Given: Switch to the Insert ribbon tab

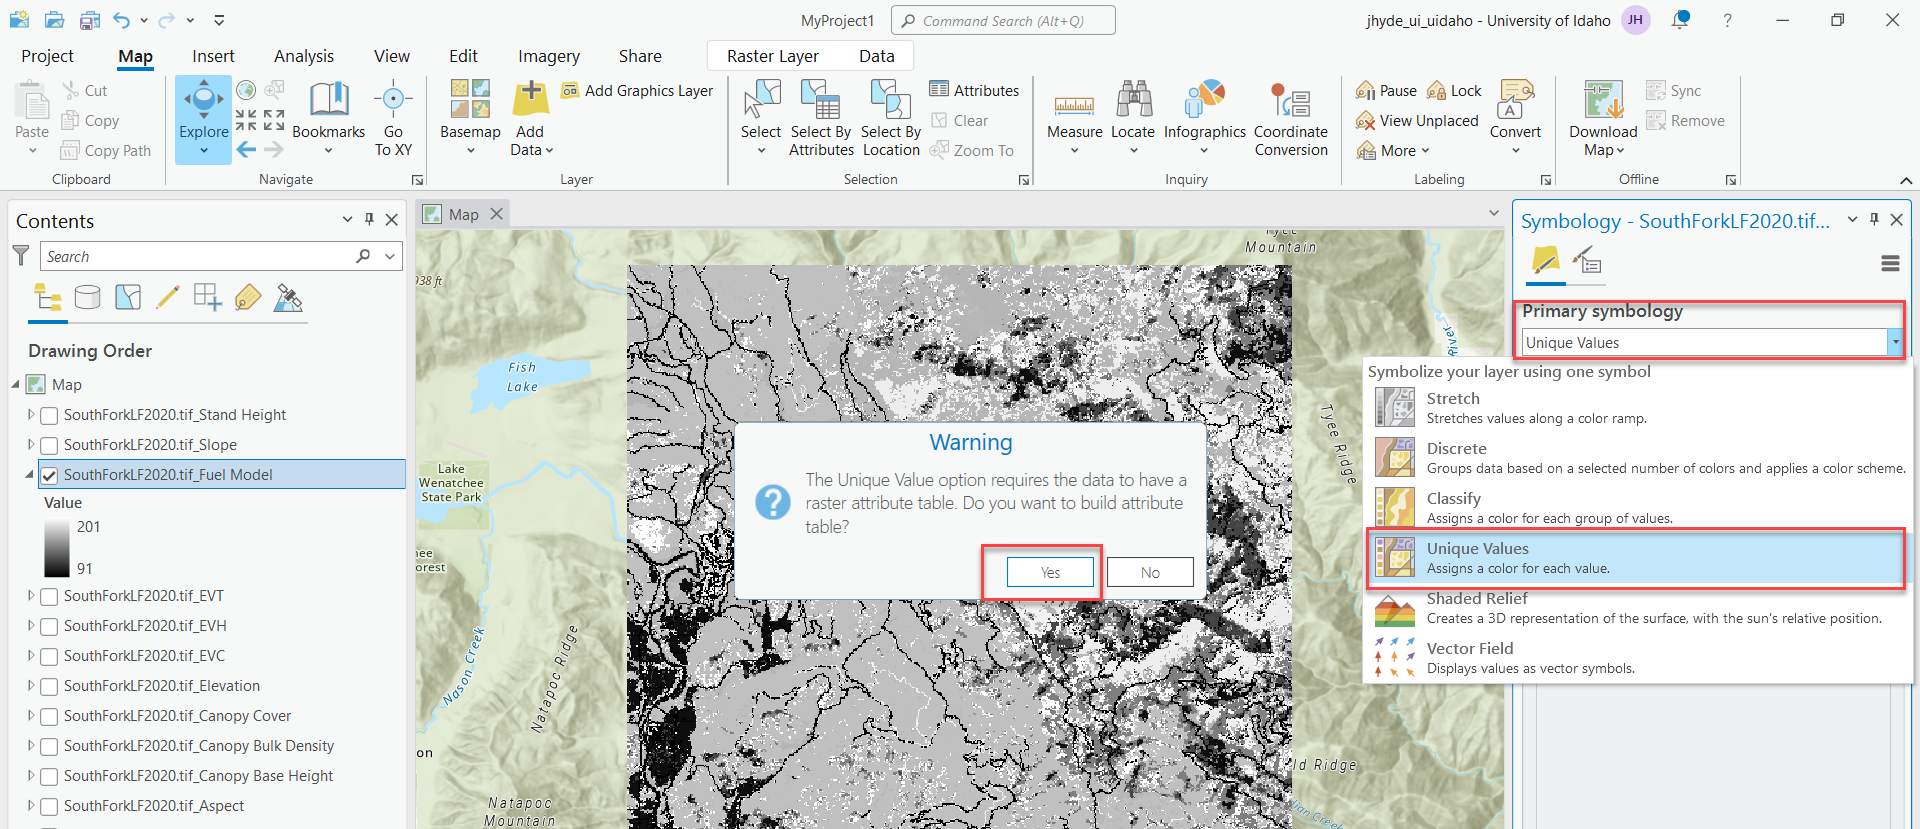Looking at the screenshot, I should pos(213,56).
